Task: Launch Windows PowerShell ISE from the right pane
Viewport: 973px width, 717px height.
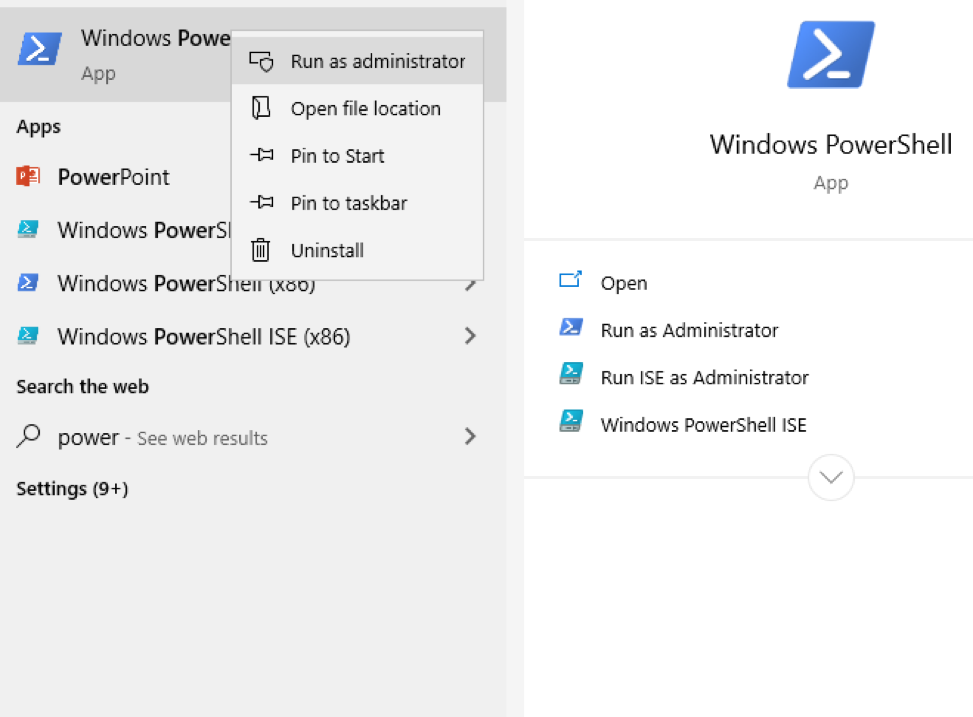Action: point(703,425)
